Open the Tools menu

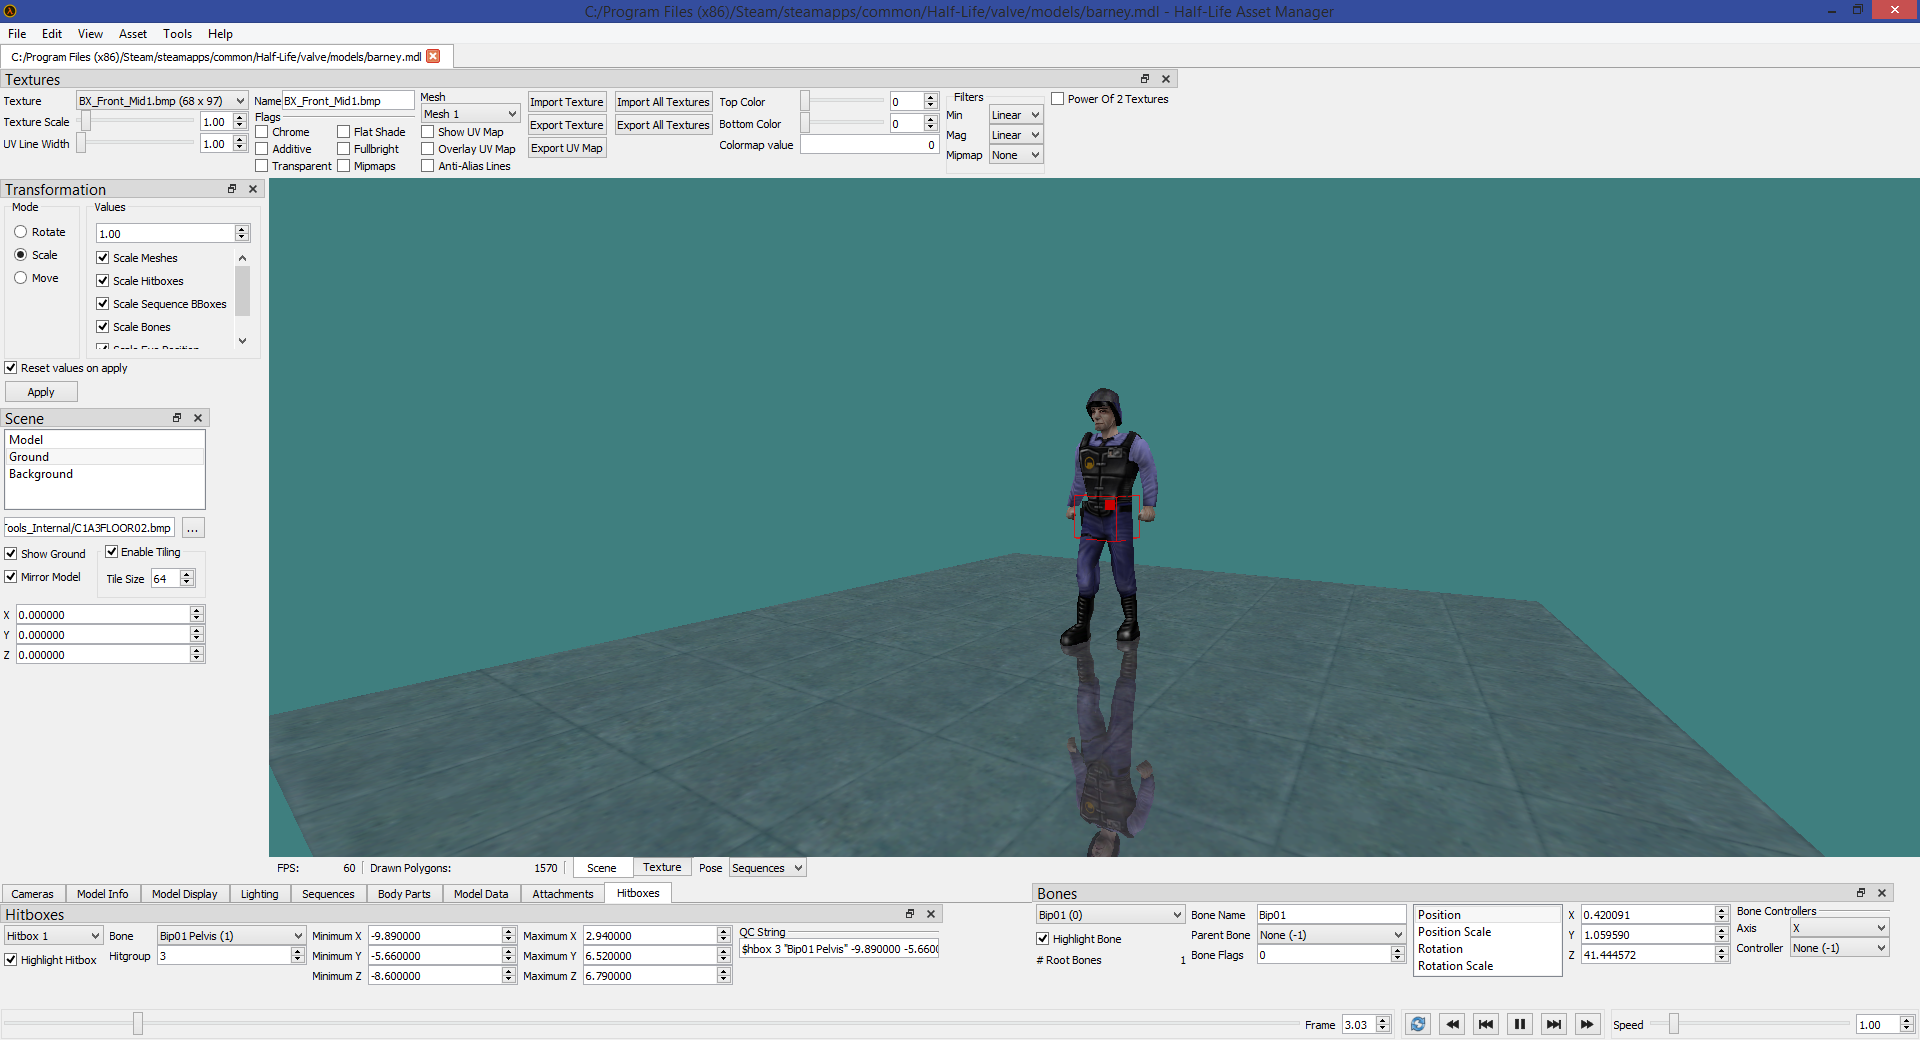coord(177,34)
